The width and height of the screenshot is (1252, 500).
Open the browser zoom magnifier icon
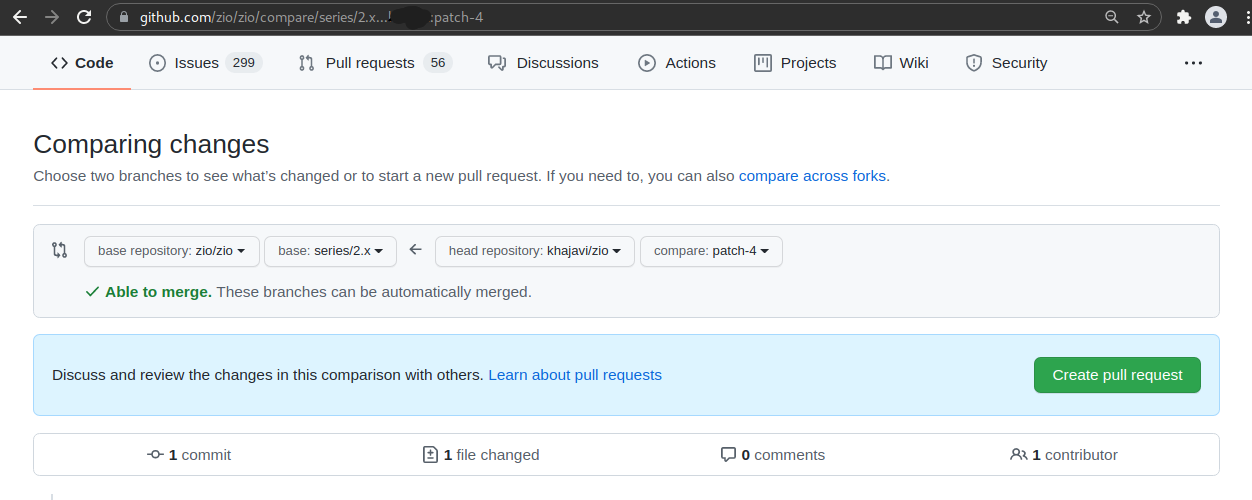coord(1111,17)
